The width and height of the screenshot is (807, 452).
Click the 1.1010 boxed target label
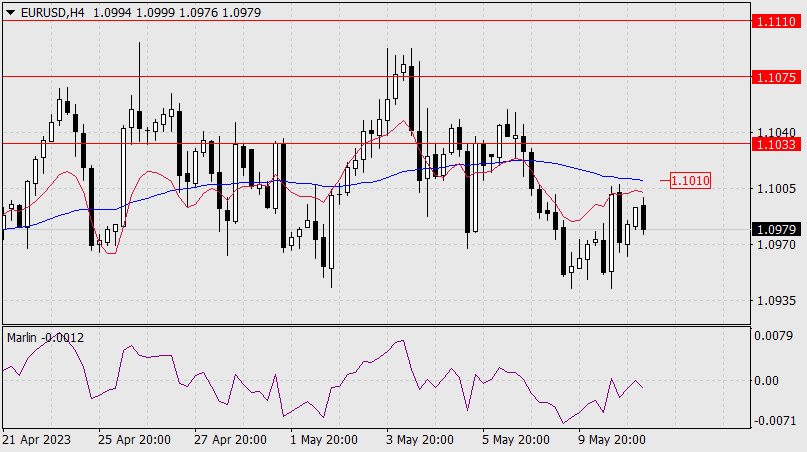pos(690,181)
